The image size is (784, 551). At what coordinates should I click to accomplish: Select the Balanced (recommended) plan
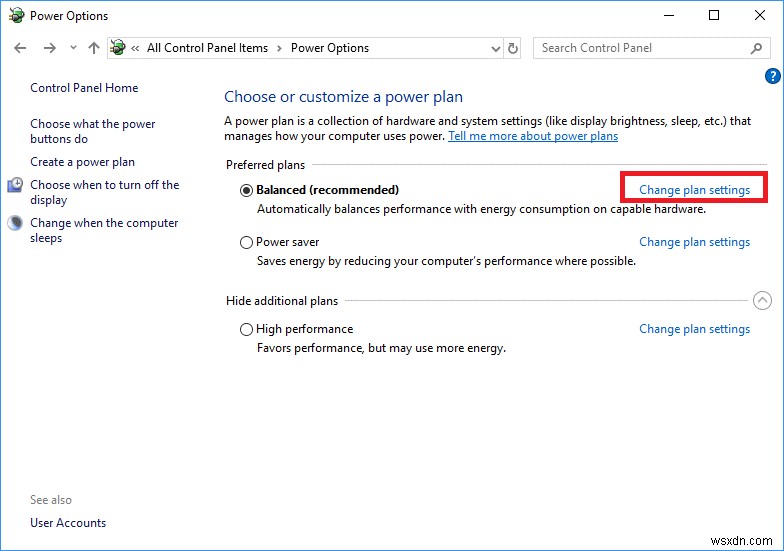click(x=246, y=190)
